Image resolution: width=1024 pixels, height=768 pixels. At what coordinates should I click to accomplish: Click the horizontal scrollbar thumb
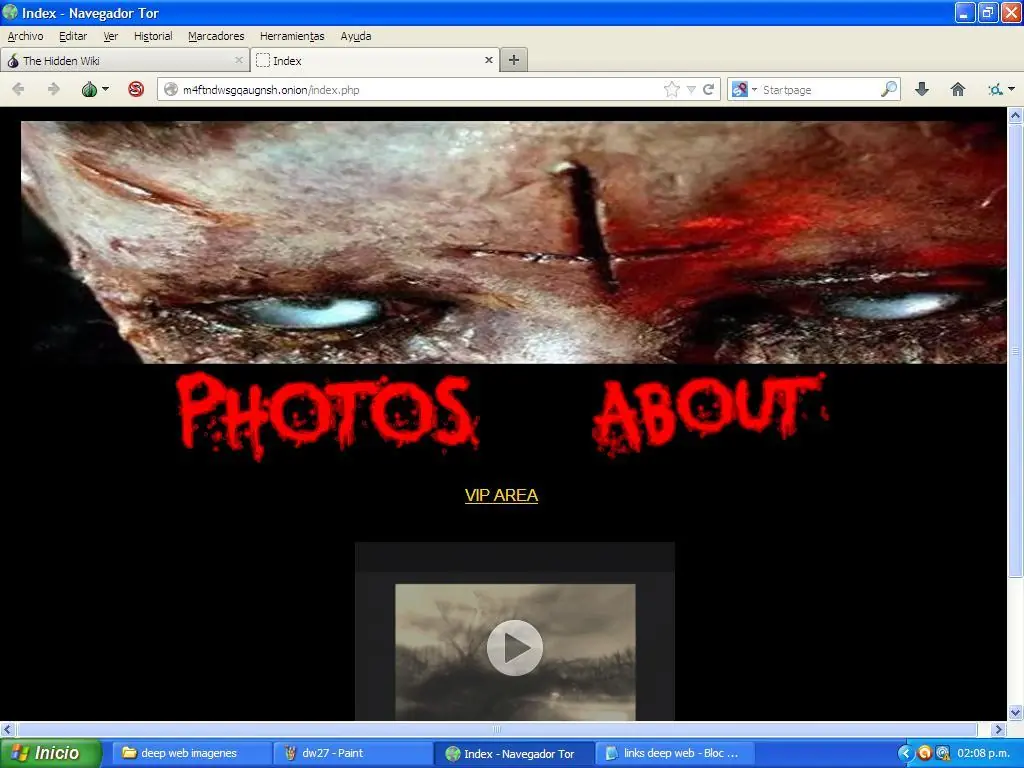(x=496, y=729)
